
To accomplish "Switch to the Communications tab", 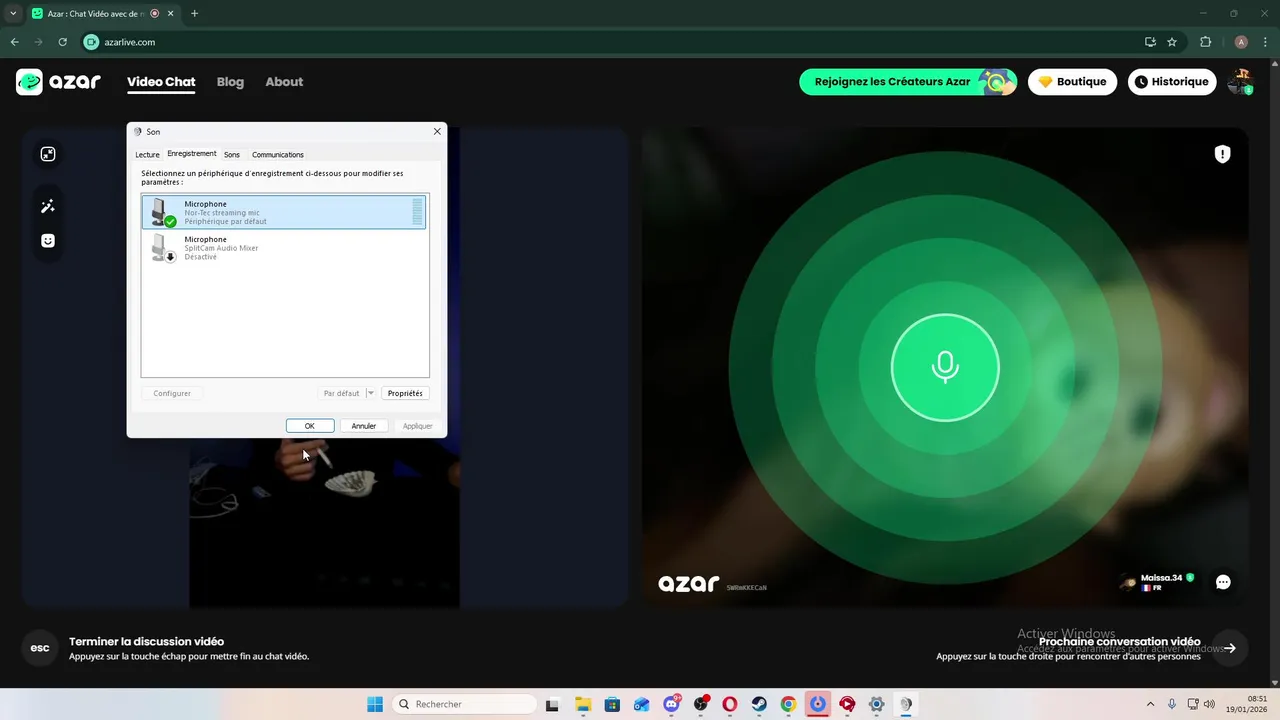I will tap(278, 155).
